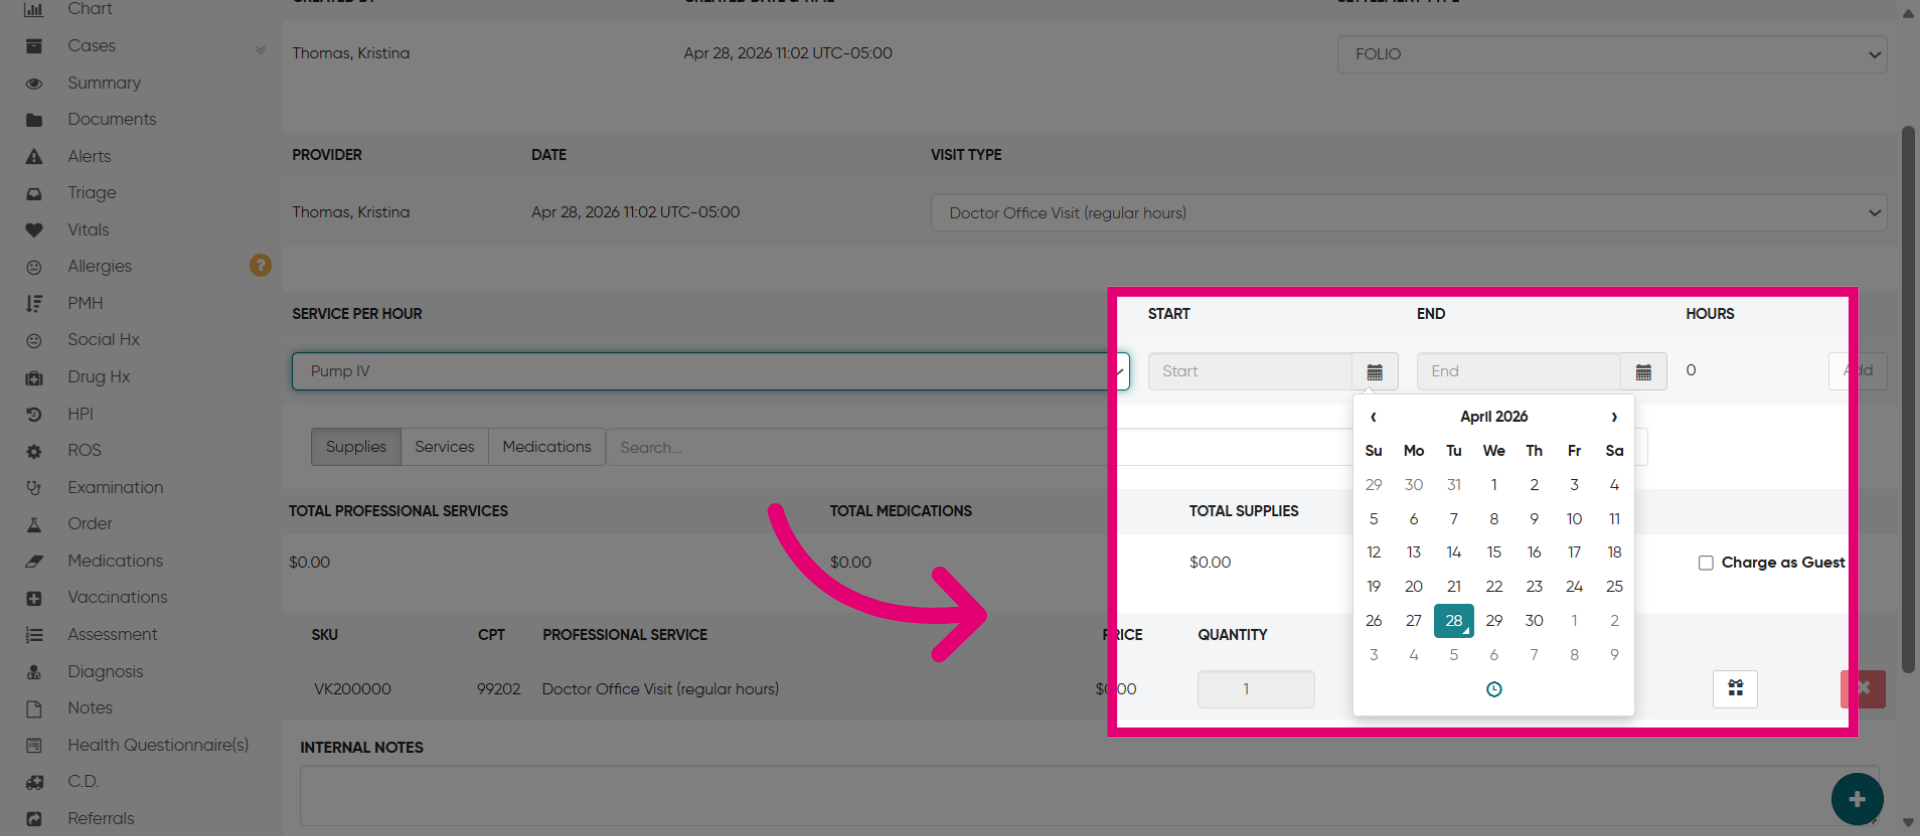Image resolution: width=1920 pixels, height=836 pixels.
Task: Expand the Cases sidebar chevron
Action: point(260,49)
